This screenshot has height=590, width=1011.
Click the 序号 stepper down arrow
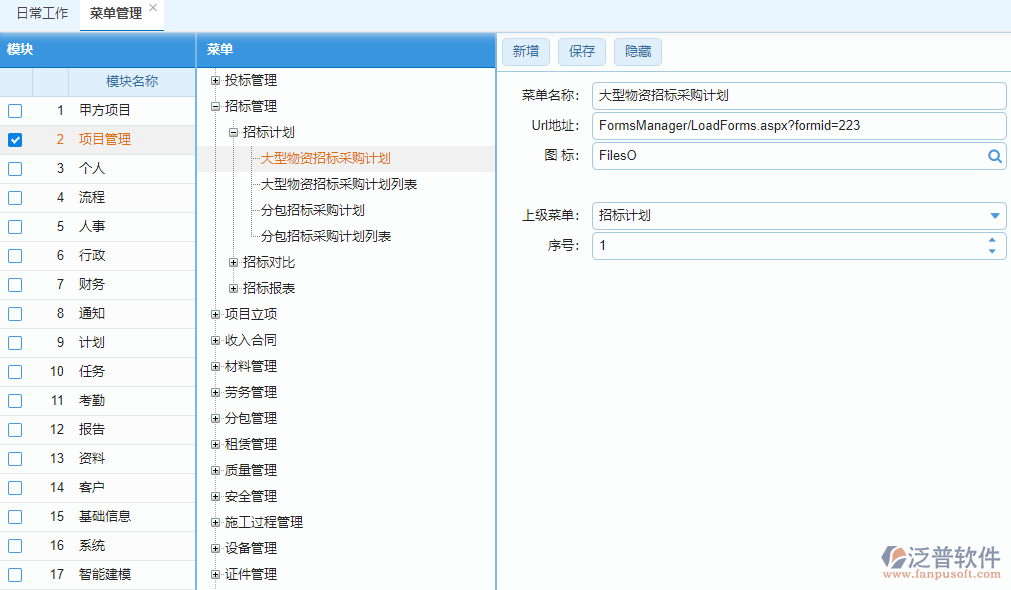(x=991, y=251)
